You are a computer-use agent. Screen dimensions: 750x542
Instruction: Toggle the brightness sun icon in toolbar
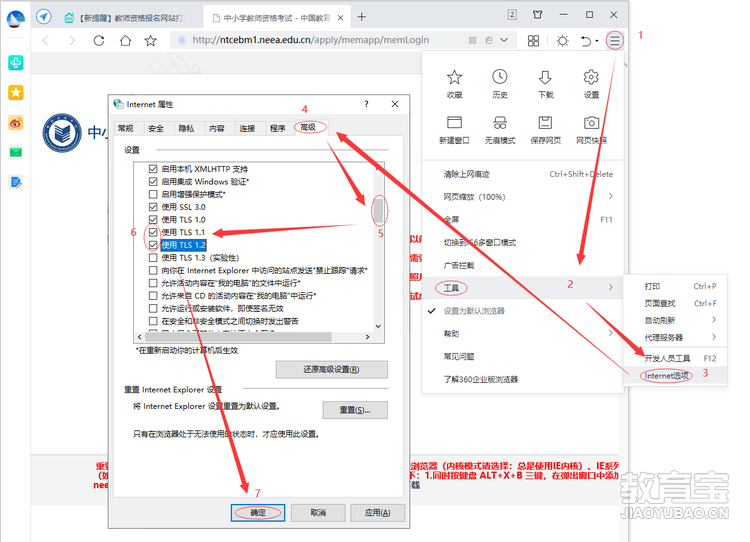click(x=562, y=41)
